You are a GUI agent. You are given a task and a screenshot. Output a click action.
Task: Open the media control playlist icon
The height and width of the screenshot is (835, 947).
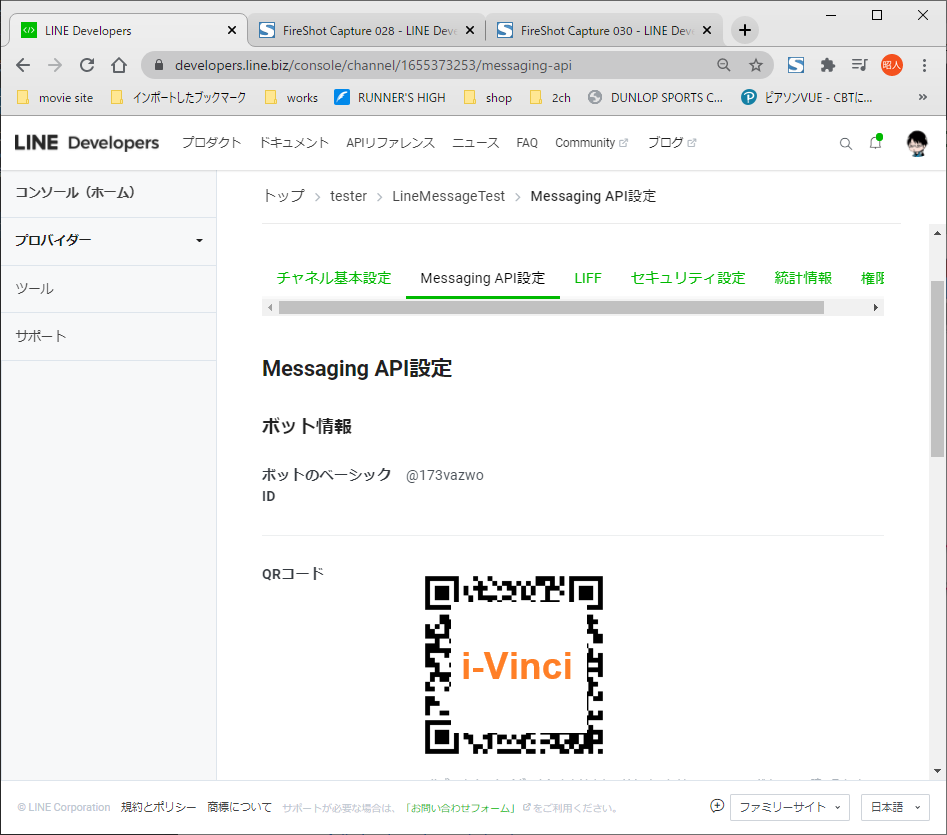(x=859, y=65)
